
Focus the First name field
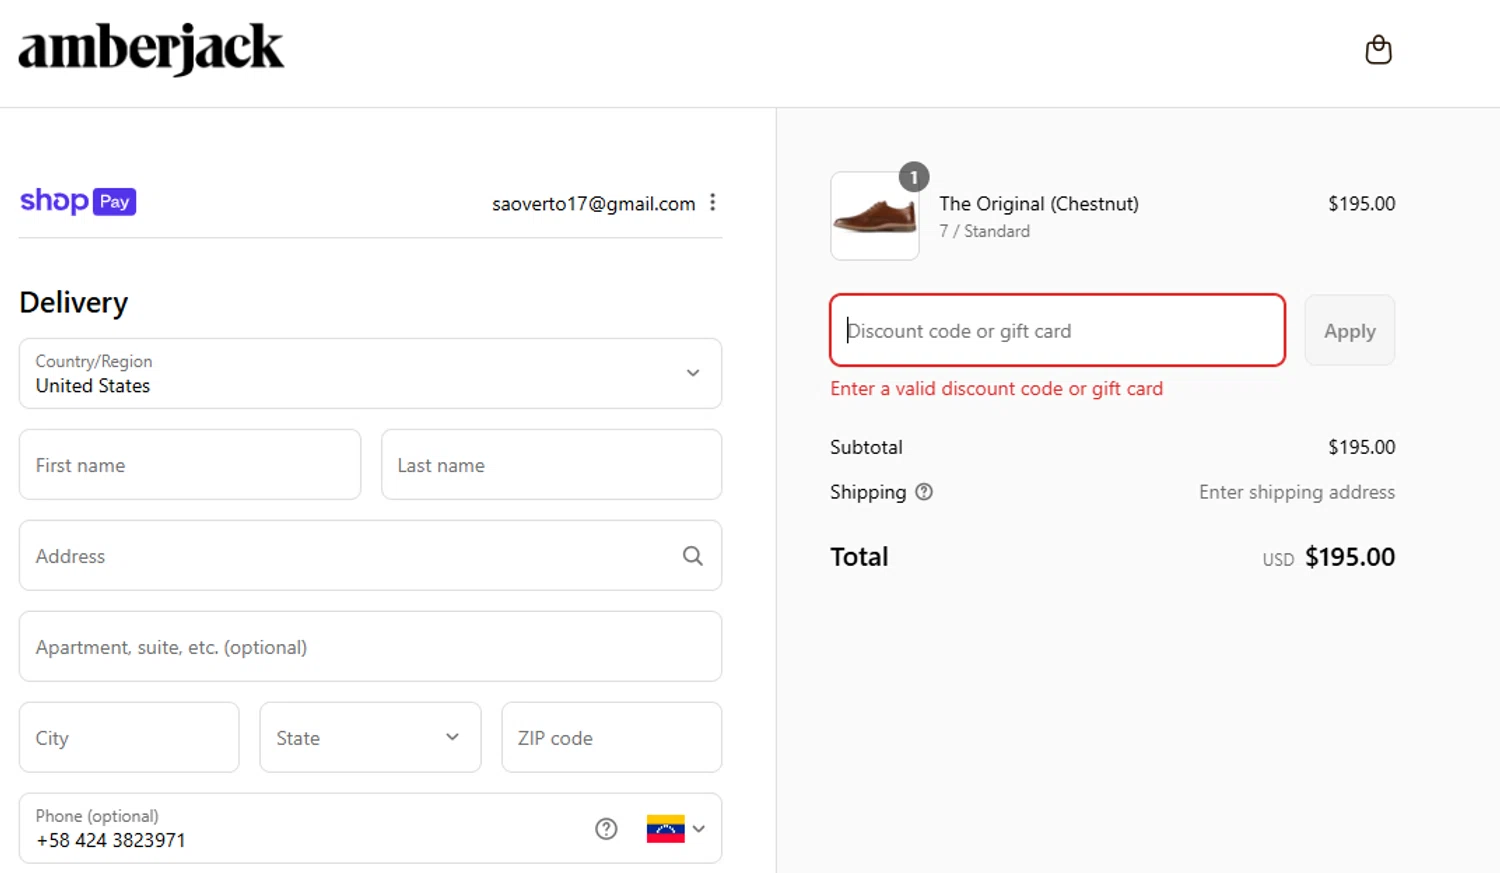190,465
